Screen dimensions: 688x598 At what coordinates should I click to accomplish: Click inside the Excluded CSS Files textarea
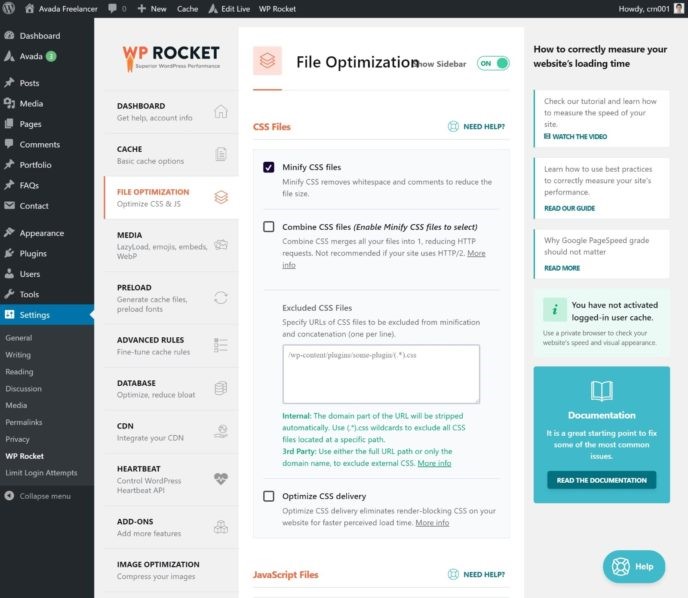click(381, 374)
